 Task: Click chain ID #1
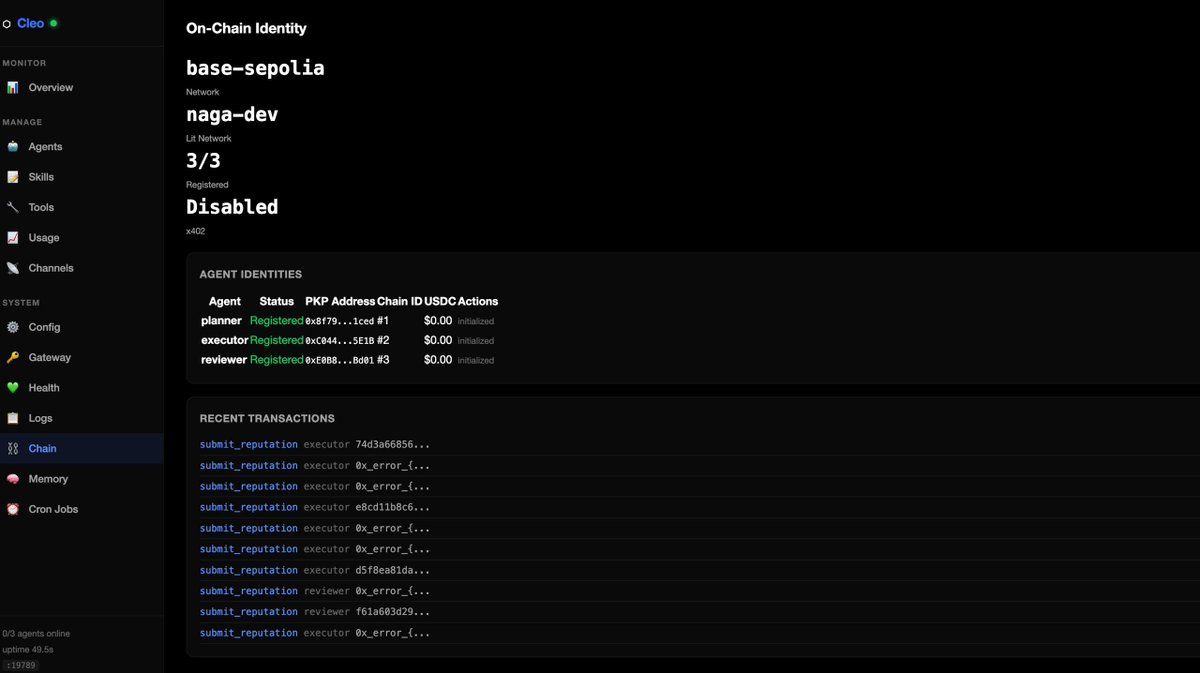(x=383, y=321)
